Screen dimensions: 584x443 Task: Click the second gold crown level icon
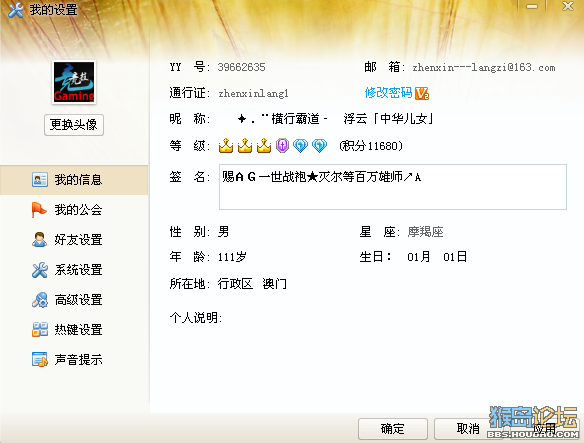(245, 146)
